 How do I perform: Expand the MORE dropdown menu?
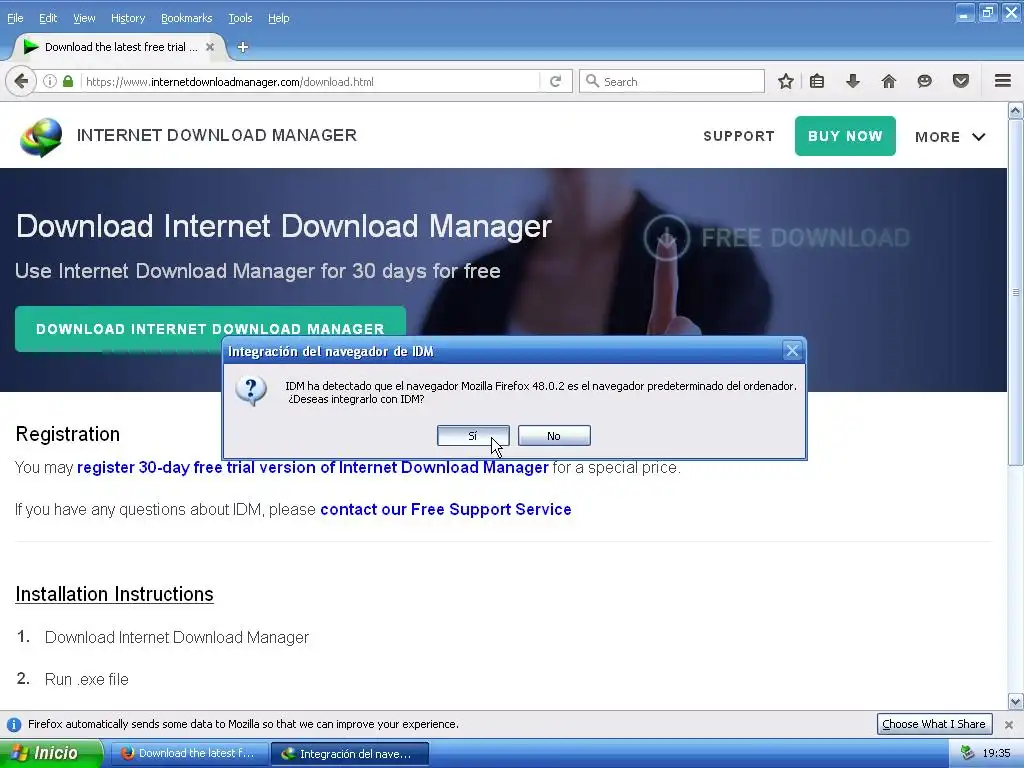coord(950,137)
